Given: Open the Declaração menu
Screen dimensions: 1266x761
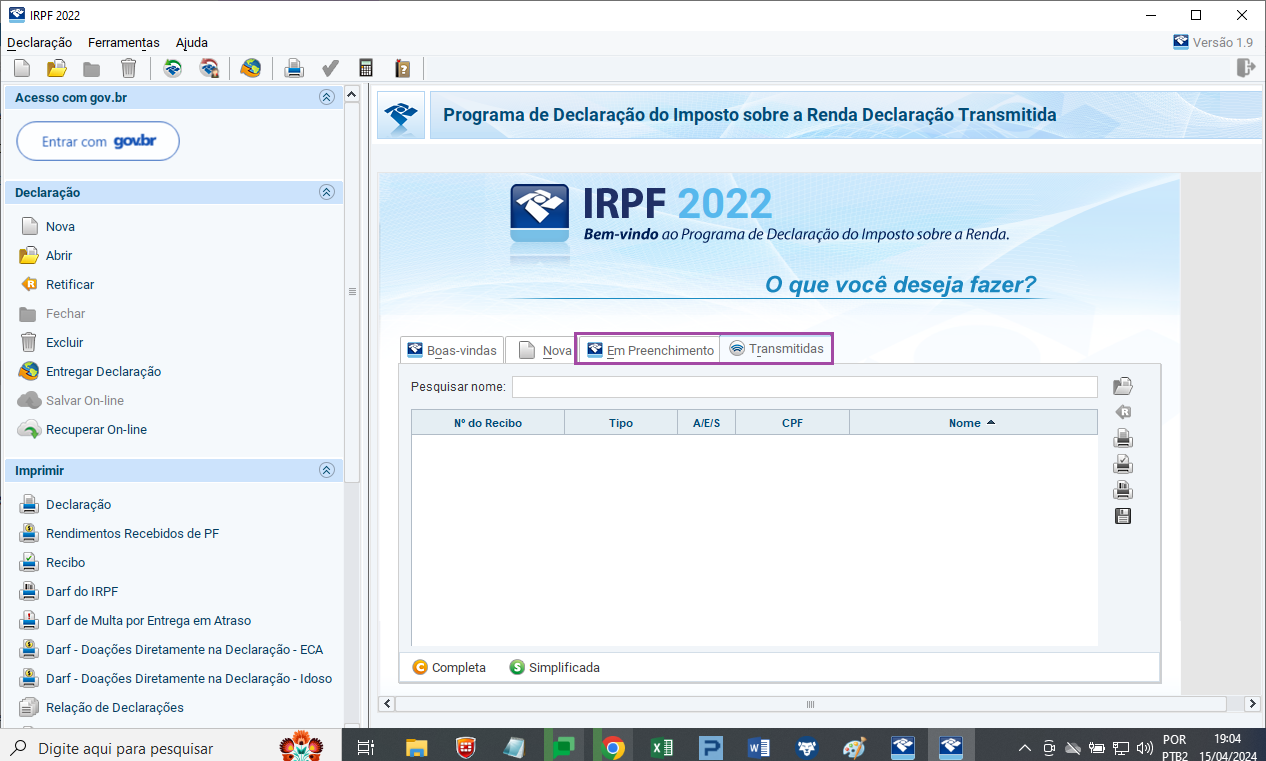Looking at the screenshot, I should pyautogui.click(x=40, y=43).
